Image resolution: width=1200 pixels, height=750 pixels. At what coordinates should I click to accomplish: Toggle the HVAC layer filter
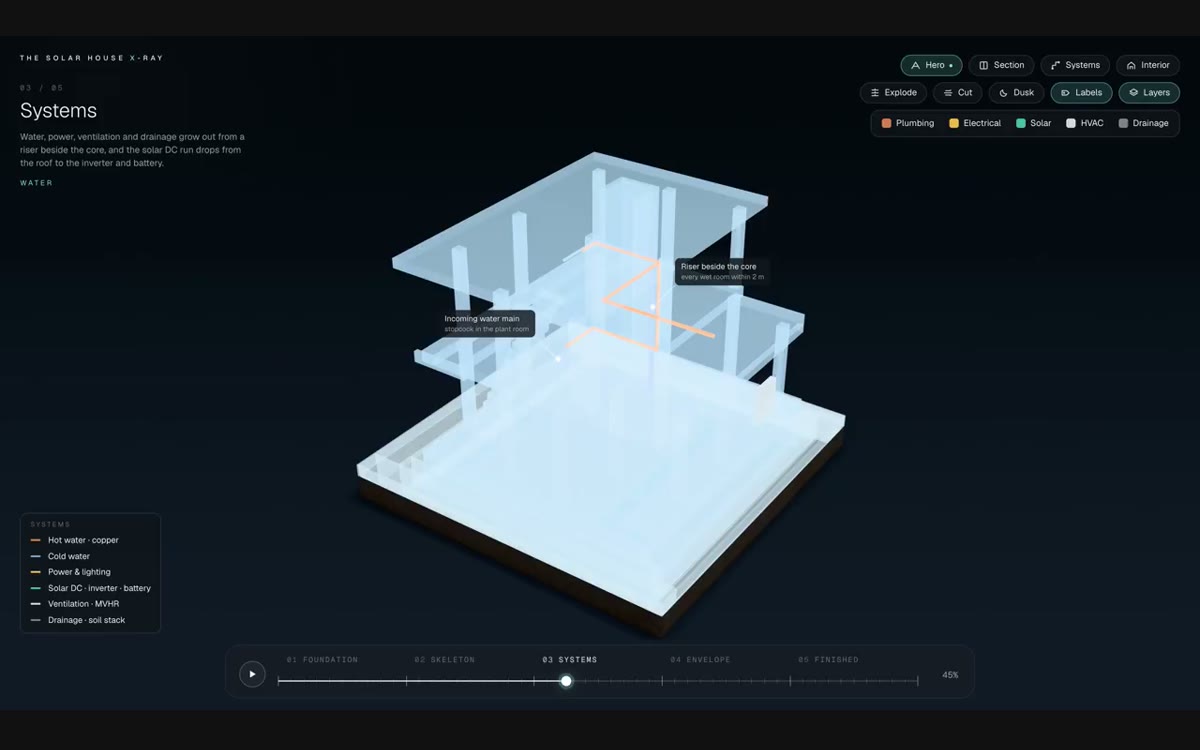tap(1085, 123)
